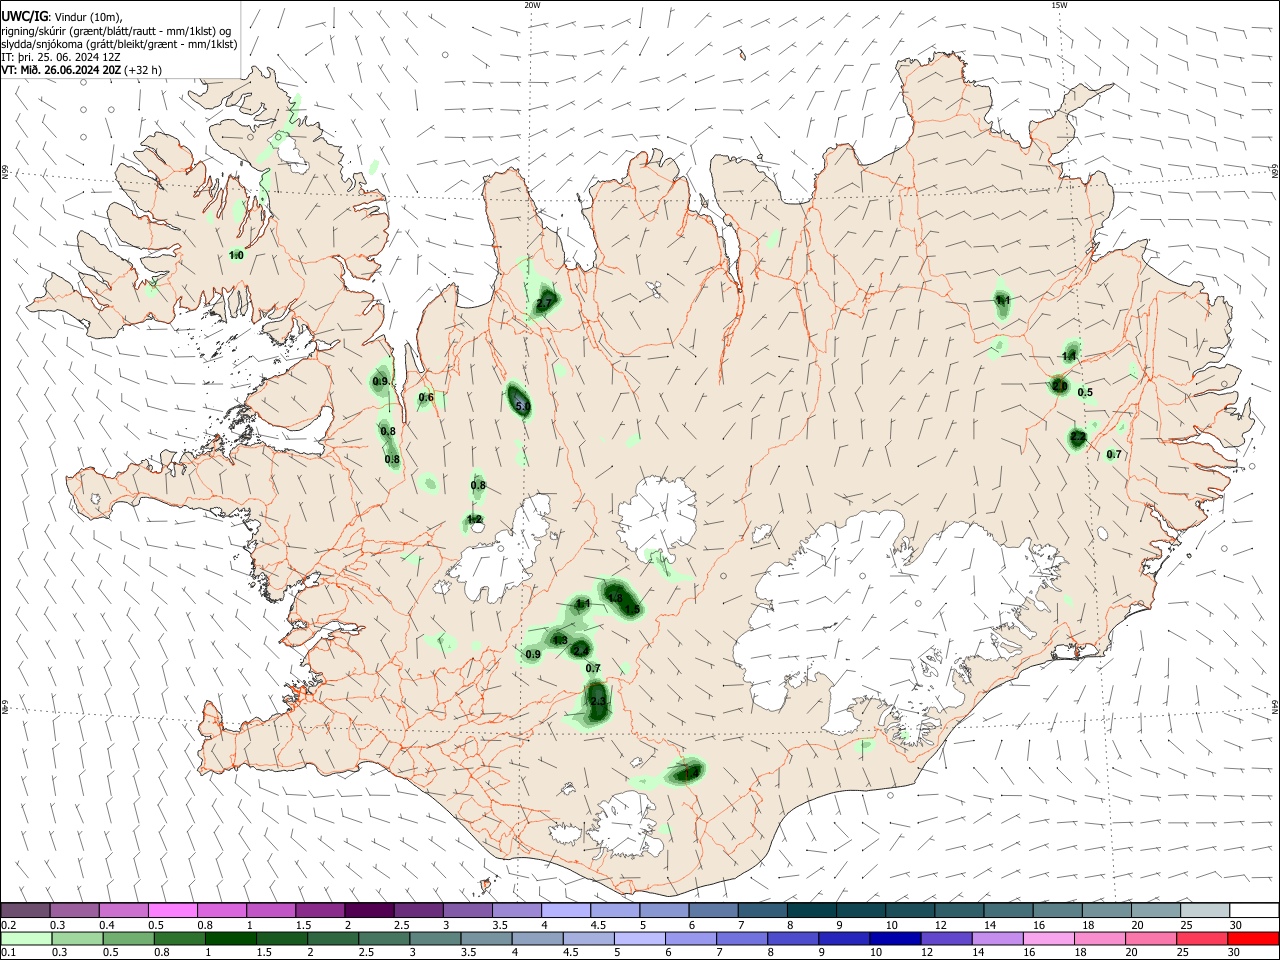Click the '20W' longitude label
The width and height of the screenshot is (1280, 960).
532,5
